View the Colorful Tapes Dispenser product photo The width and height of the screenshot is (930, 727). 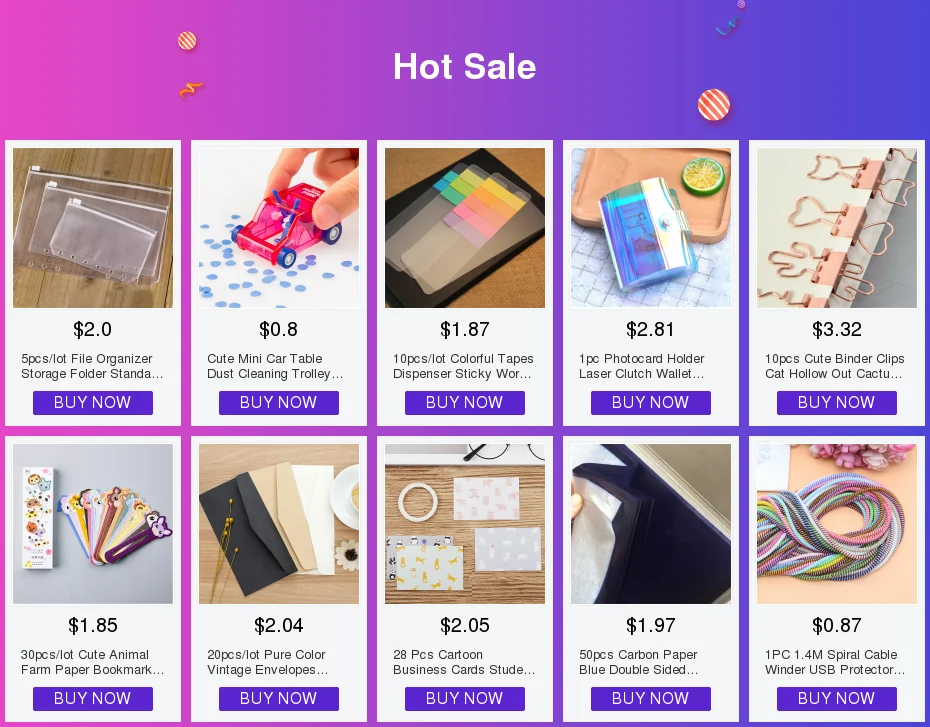465,228
